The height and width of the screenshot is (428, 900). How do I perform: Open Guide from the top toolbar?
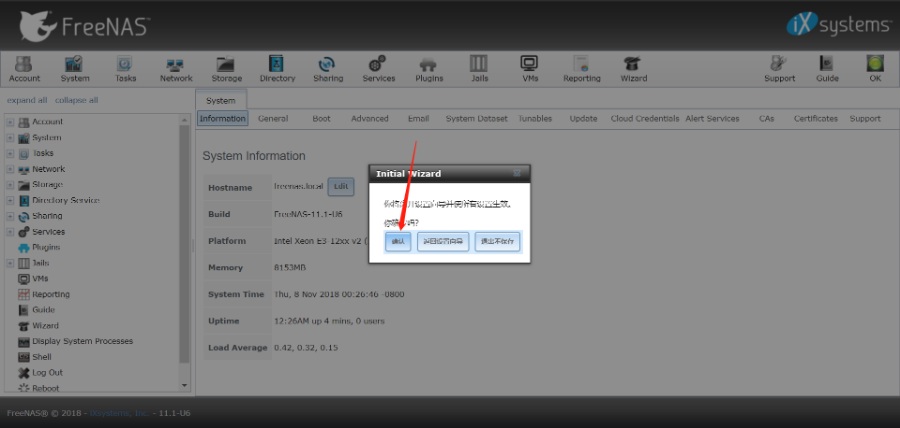pyautogui.click(x=827, y=69)
